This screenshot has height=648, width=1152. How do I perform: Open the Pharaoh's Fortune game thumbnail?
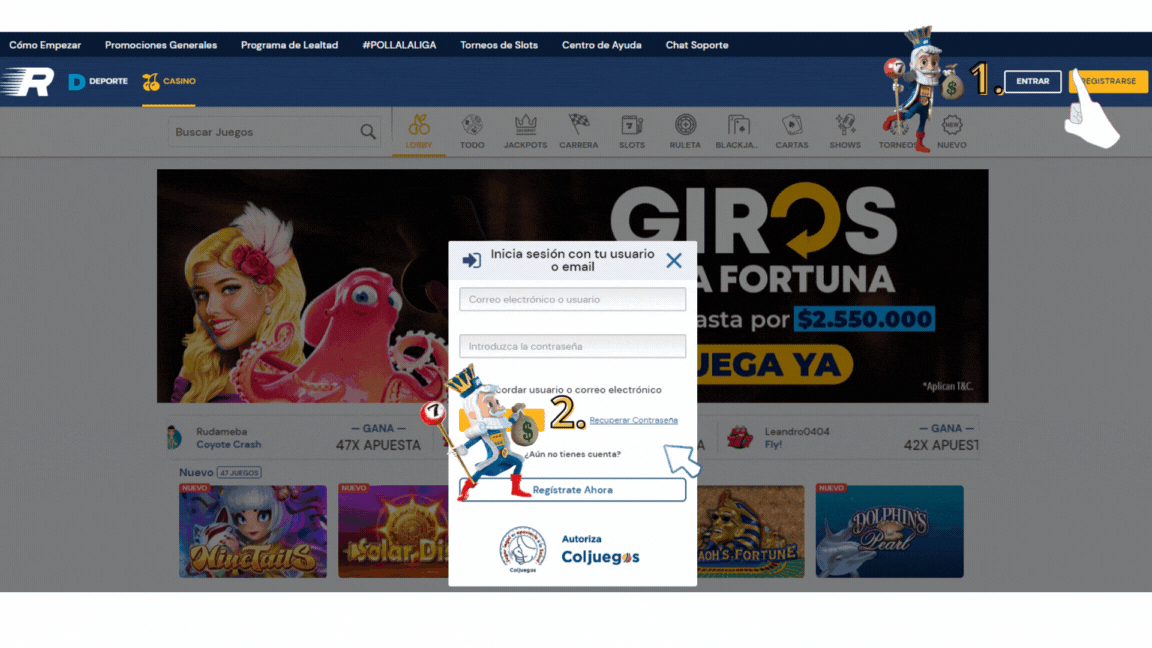click(x=750, y=531)
